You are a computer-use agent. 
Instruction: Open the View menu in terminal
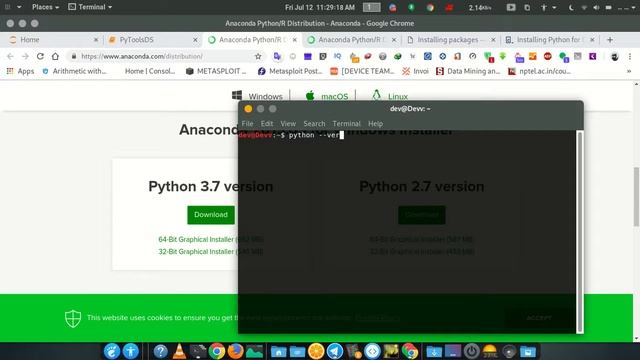click(288, 123)
